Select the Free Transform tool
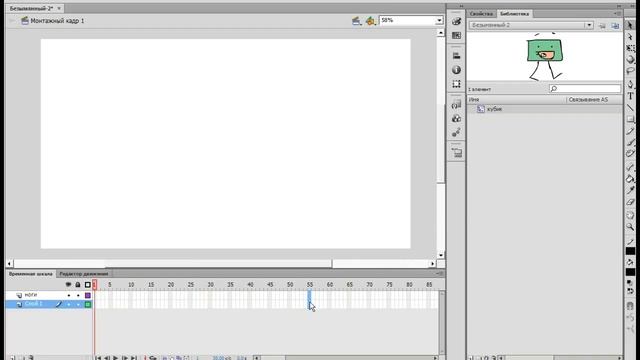The image size is (640, 360). [630, 48]
